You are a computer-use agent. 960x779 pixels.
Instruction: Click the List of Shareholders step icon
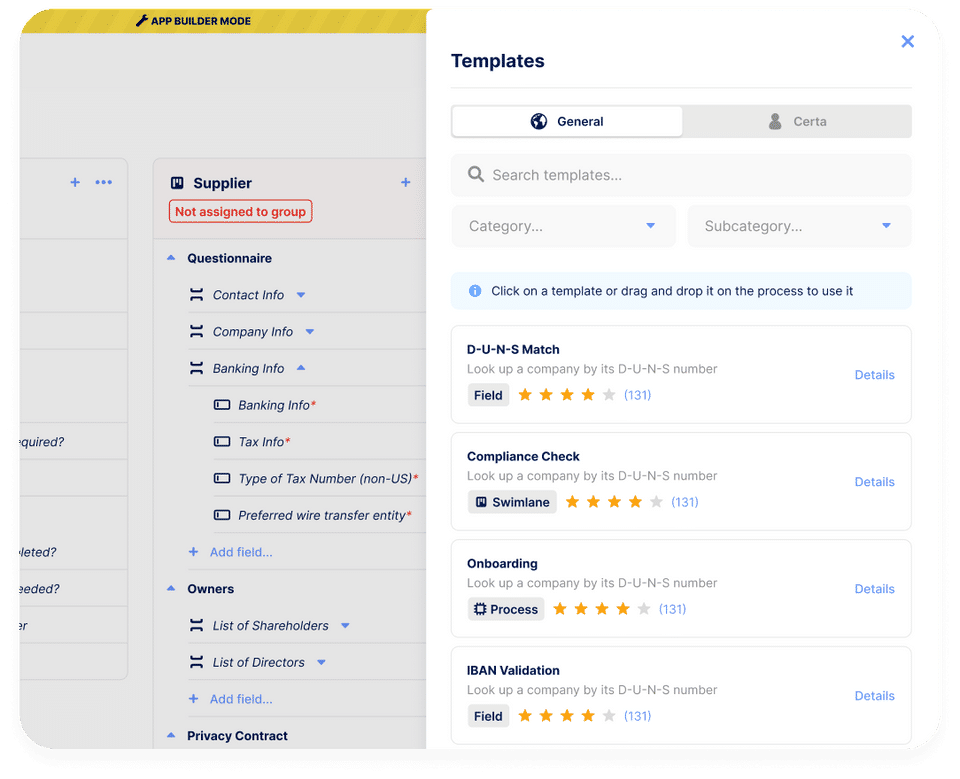pyautogui.click(x=196, y=625)
